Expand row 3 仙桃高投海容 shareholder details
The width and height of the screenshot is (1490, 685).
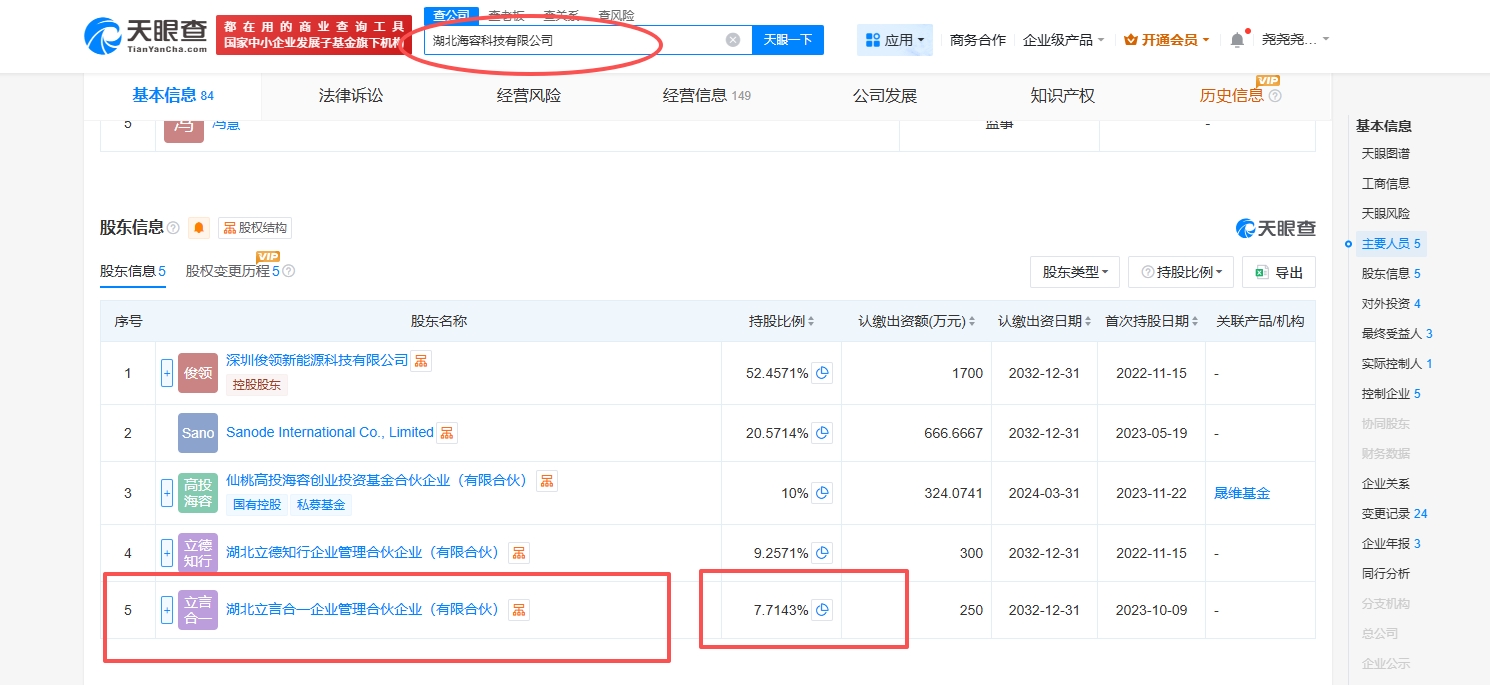(x=167, y=493)
